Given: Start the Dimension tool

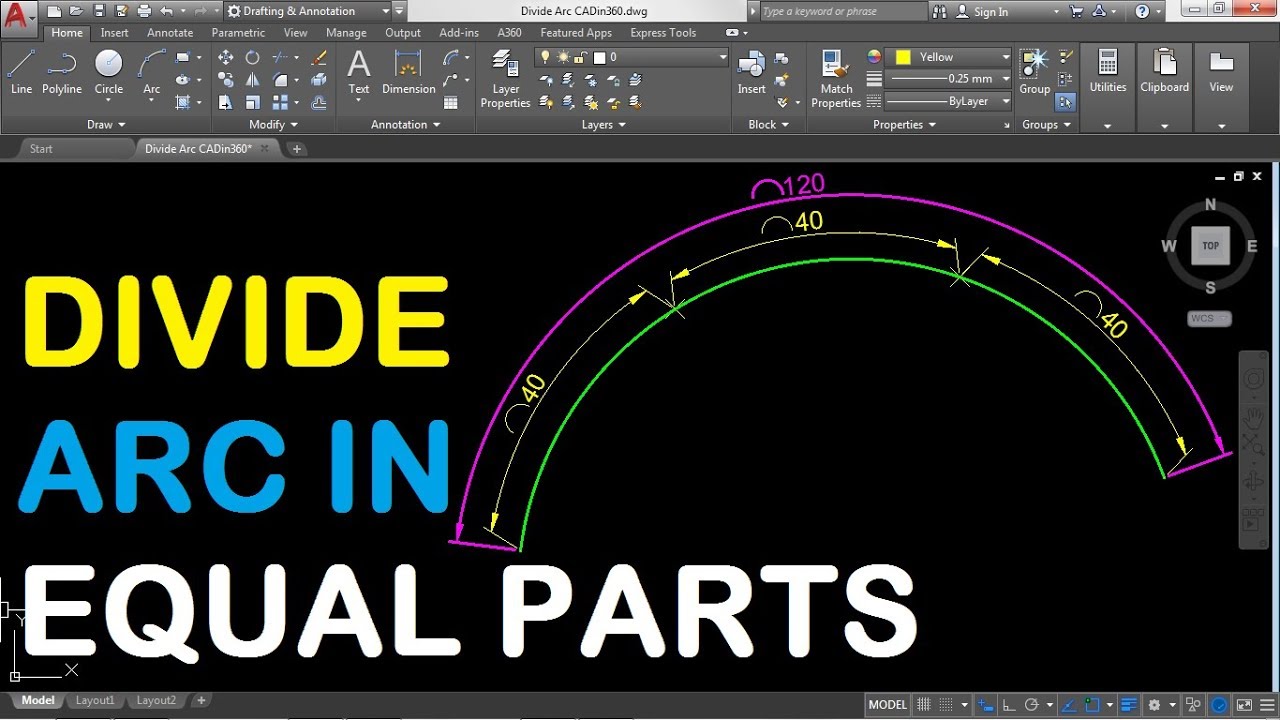Looking at the screenshot, I should click(408, 72).
